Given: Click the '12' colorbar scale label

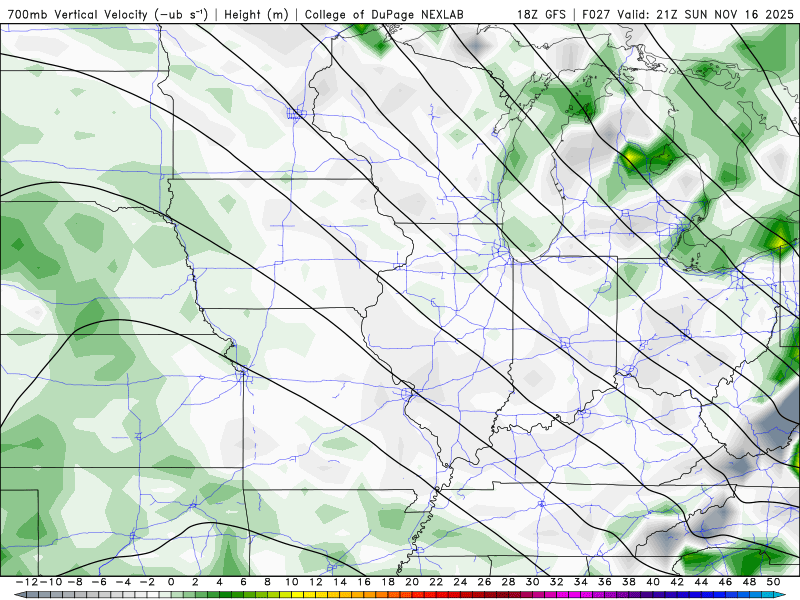Looking at the screenshot, I should click(x=316, y=582).
